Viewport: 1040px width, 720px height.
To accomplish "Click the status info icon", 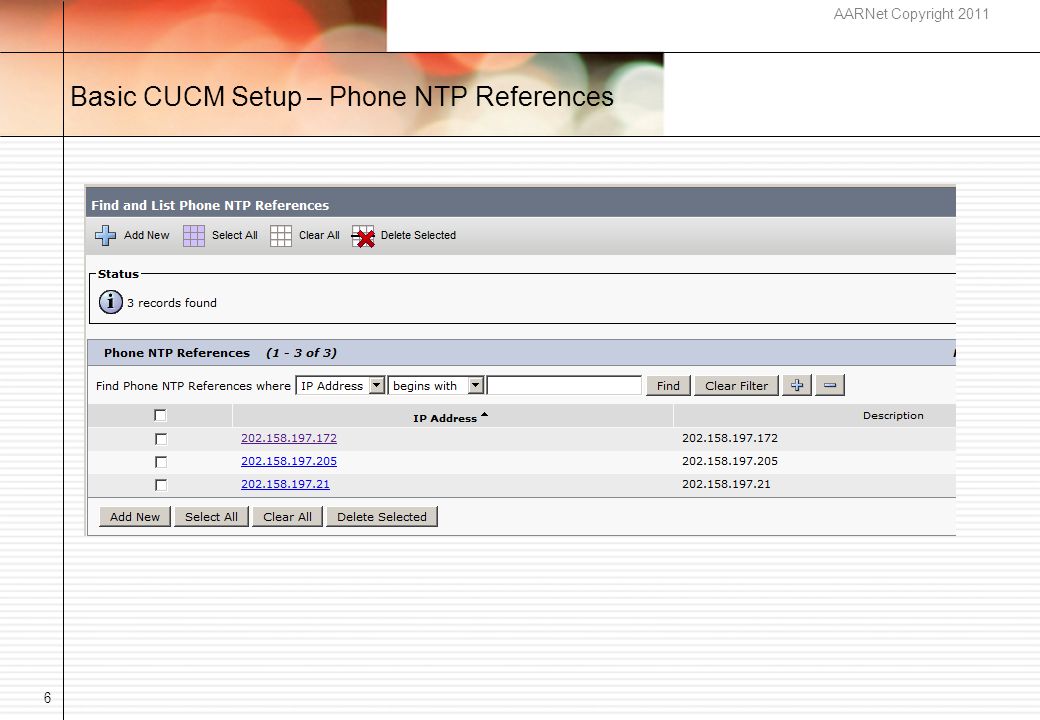I will pos(111,302).
